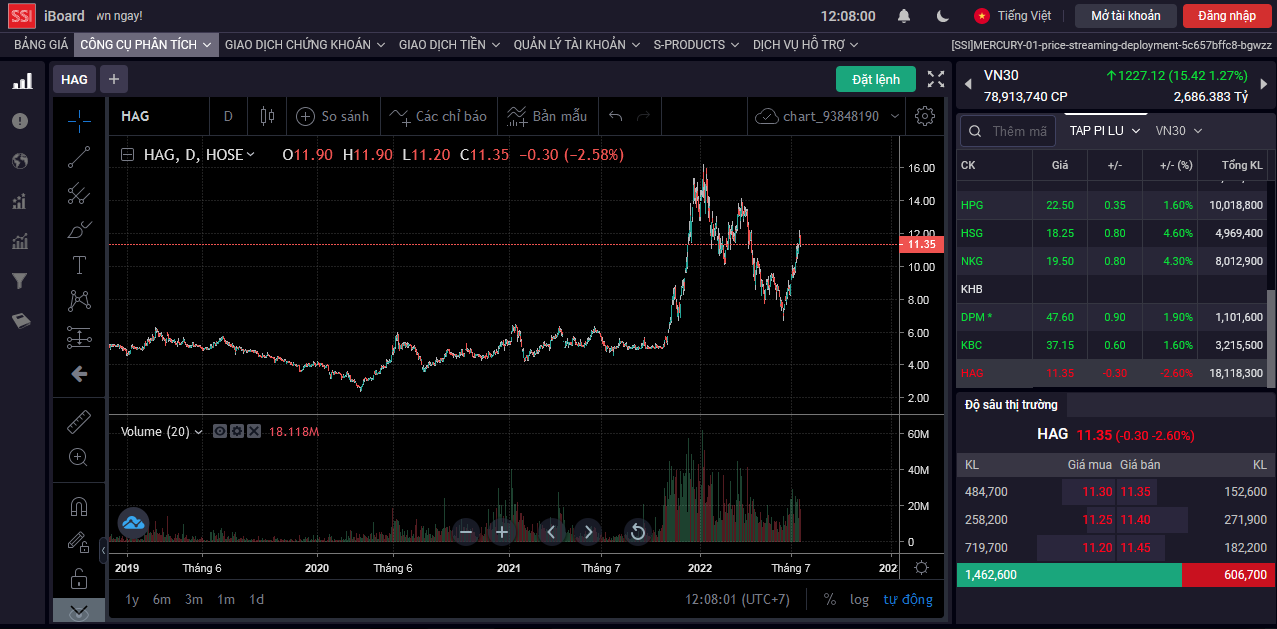
Task: Add a new chart tab with plus
Action: pyautogui.click(x=113, y=79)
